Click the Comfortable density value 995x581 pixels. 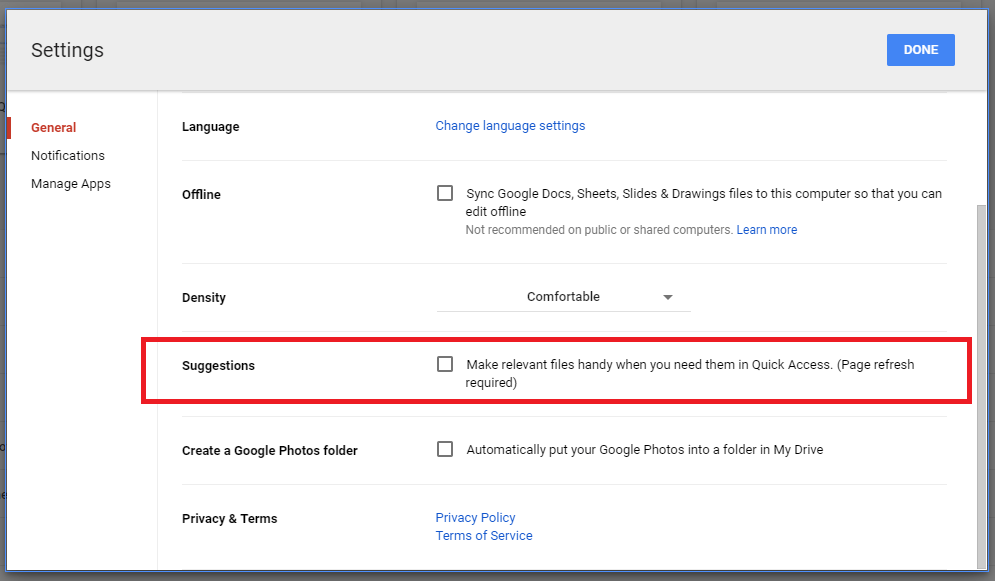[563, 296]
